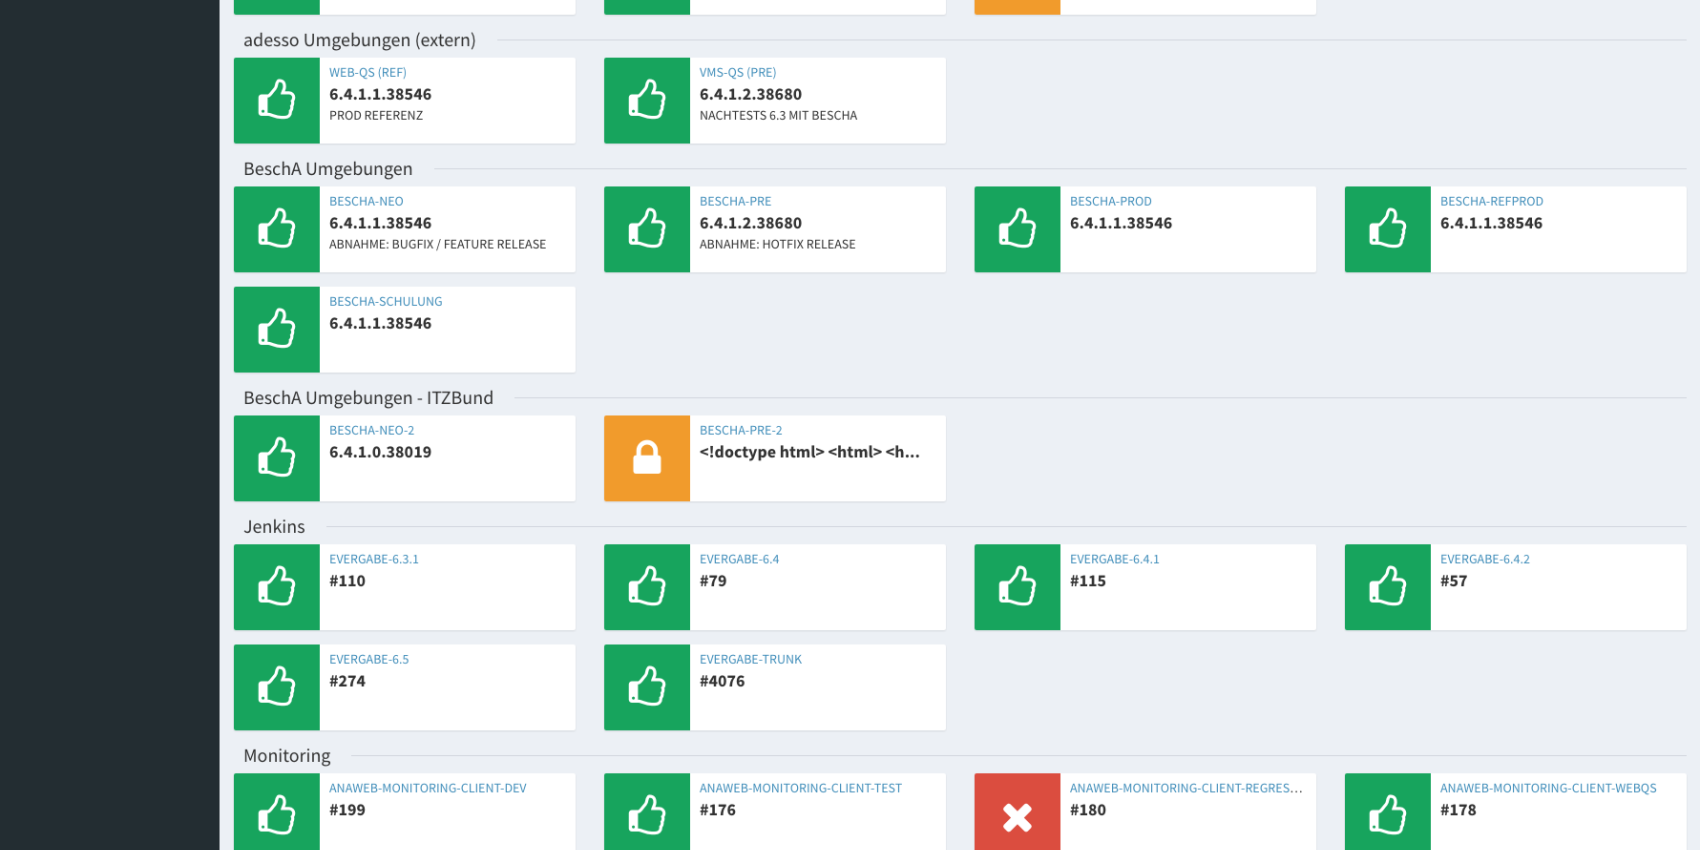Screen dimensions: 1700x850
Task: Select version 6.4.1.0.38019 text
Action: 381,453
